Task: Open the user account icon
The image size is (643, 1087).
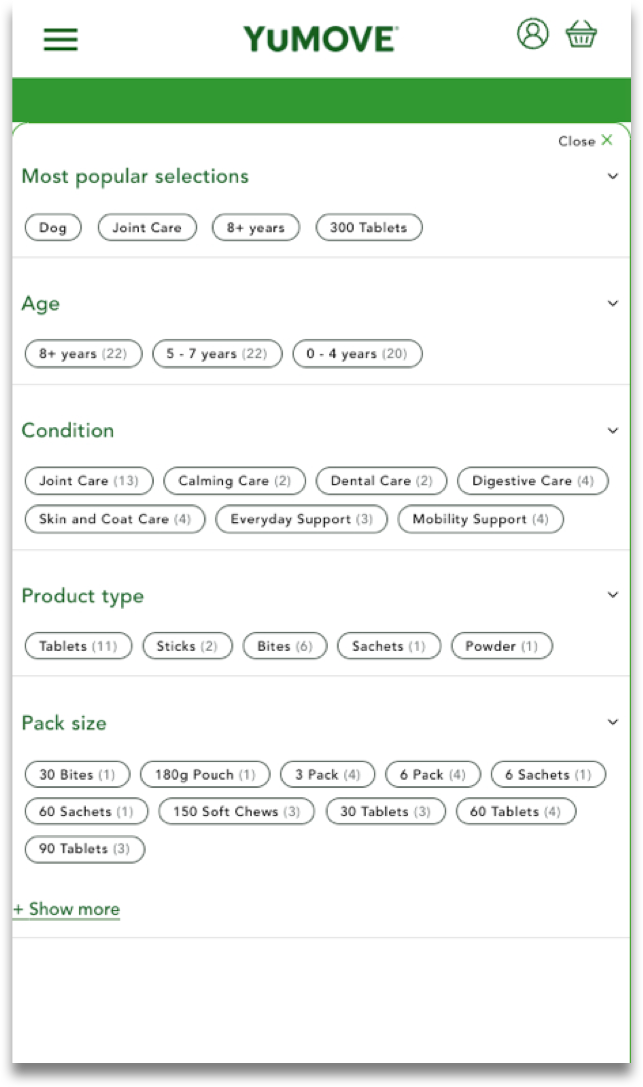Action: click(x=533, y=33)
